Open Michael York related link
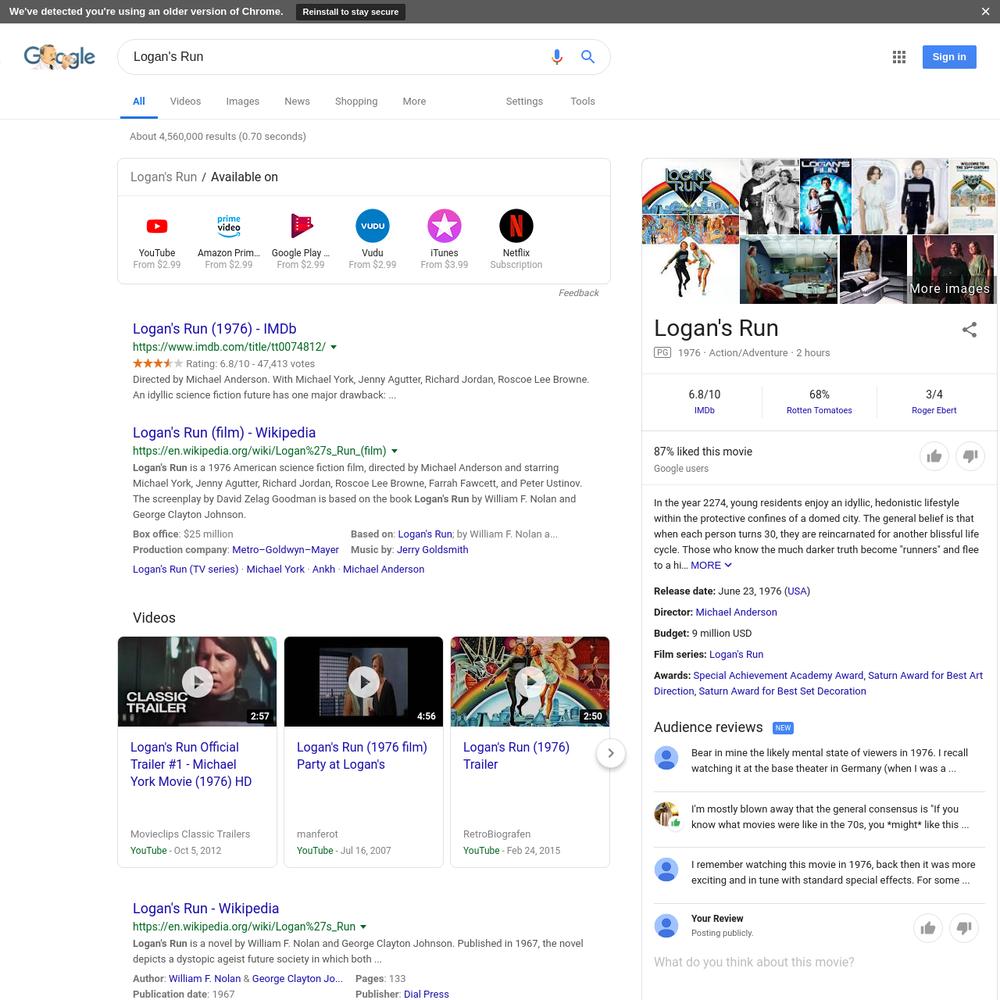This screenshot has width=1000, height=1000. 276,570
